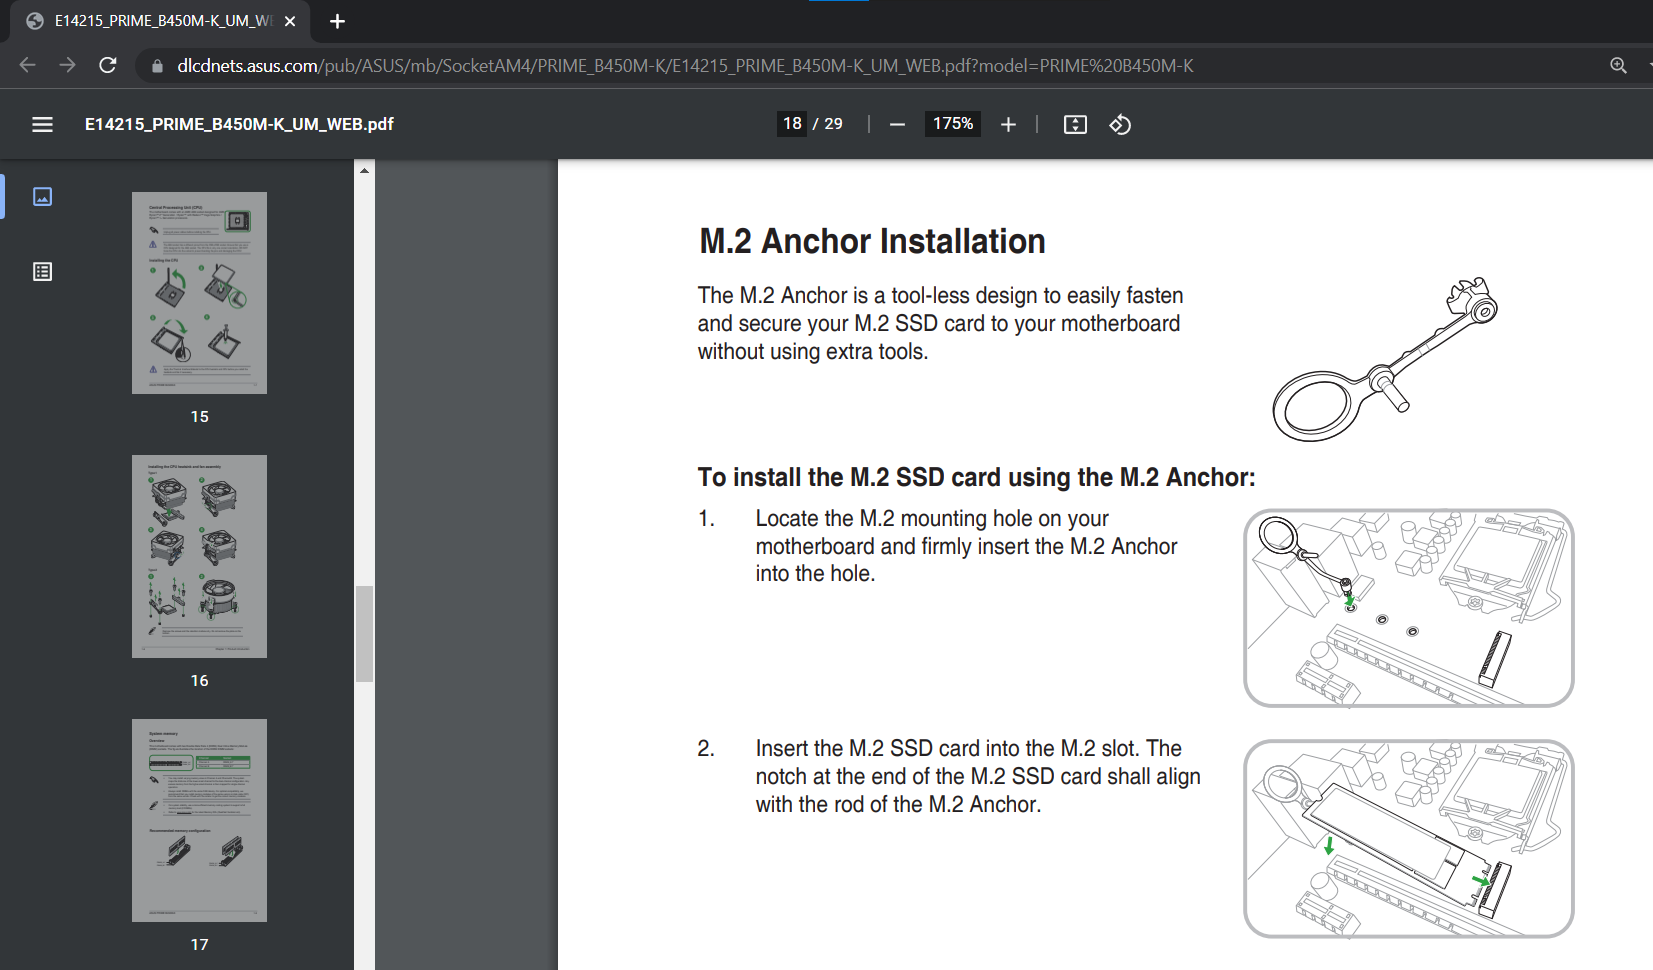Image resolution: width=1653 pixels, height=970 pixels.
Task: Click step 1 'Locate the M.2 mounting hole' text
Action: tap(966, 546)
